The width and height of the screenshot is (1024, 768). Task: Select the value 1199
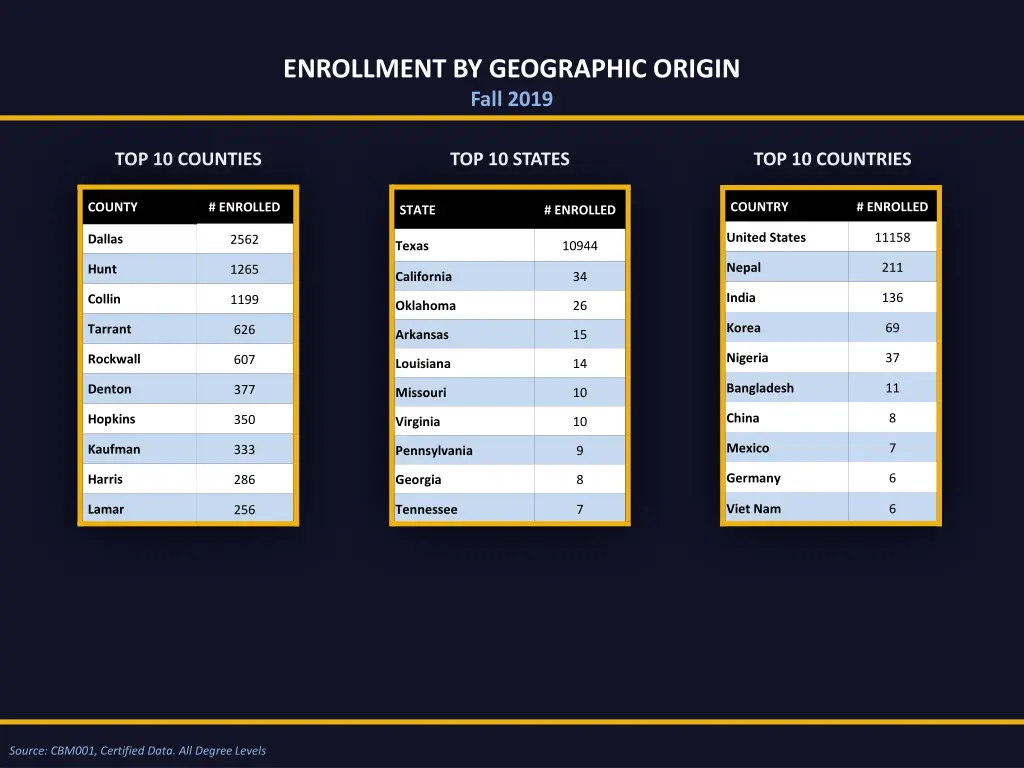click(244, 299)
